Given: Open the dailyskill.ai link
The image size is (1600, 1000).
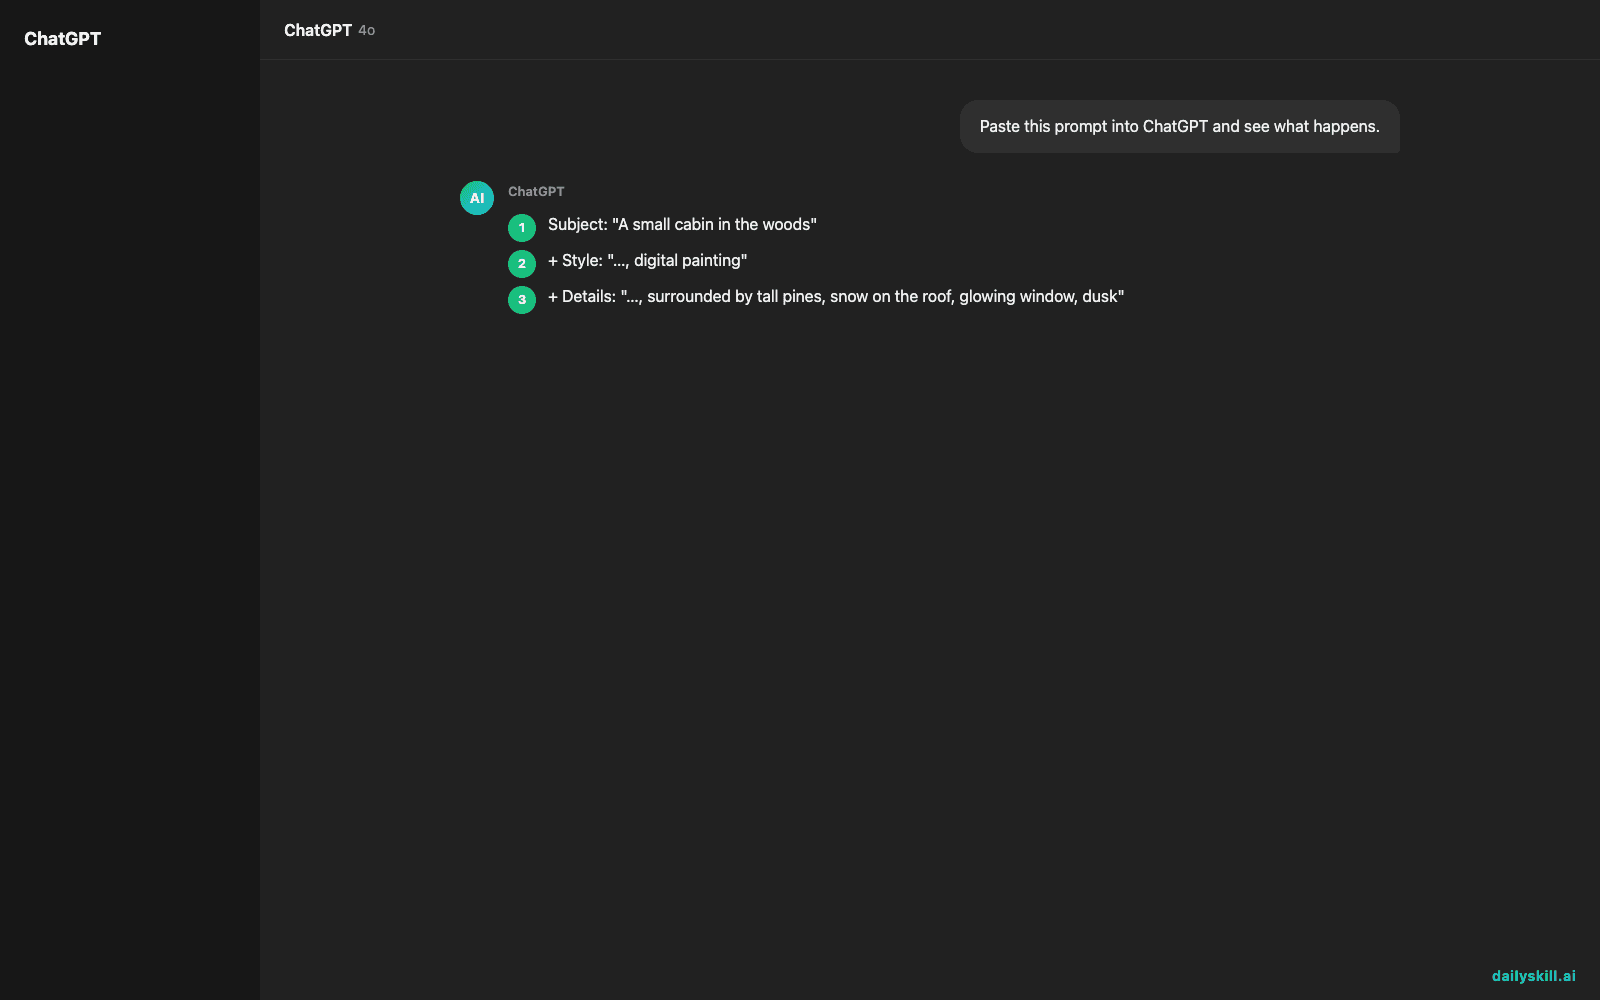Looking at the screenshot, I should 1533,976.
